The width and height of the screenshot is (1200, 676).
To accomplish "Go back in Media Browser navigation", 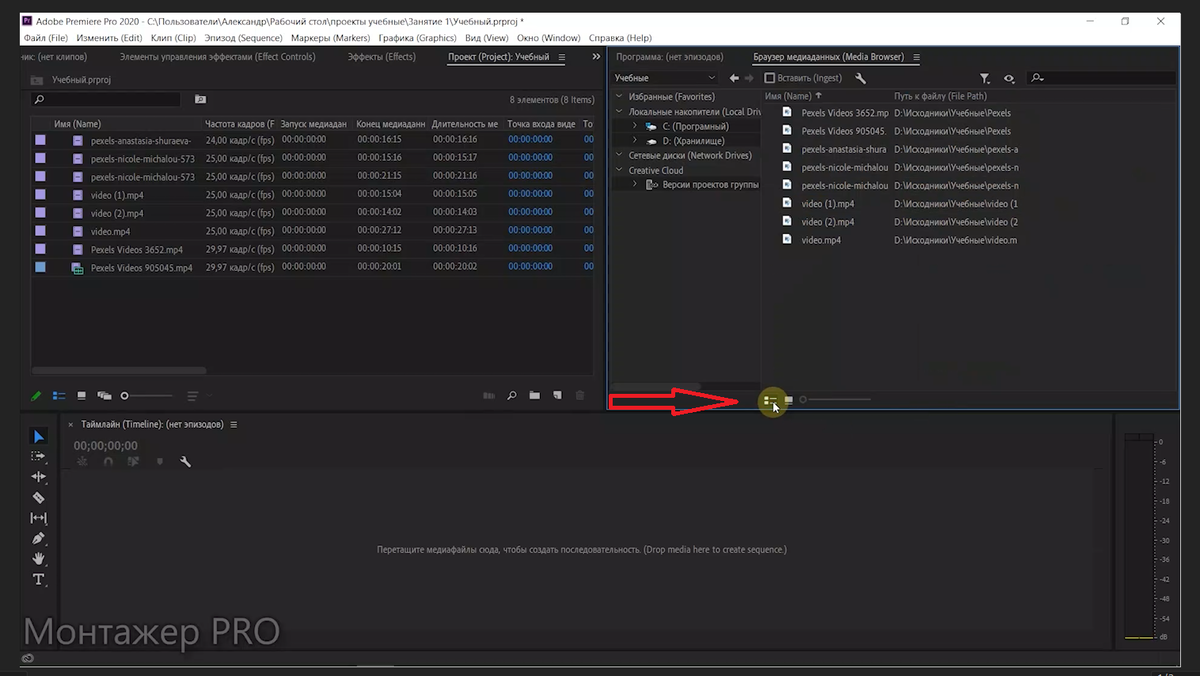I will tap(734, 78).
